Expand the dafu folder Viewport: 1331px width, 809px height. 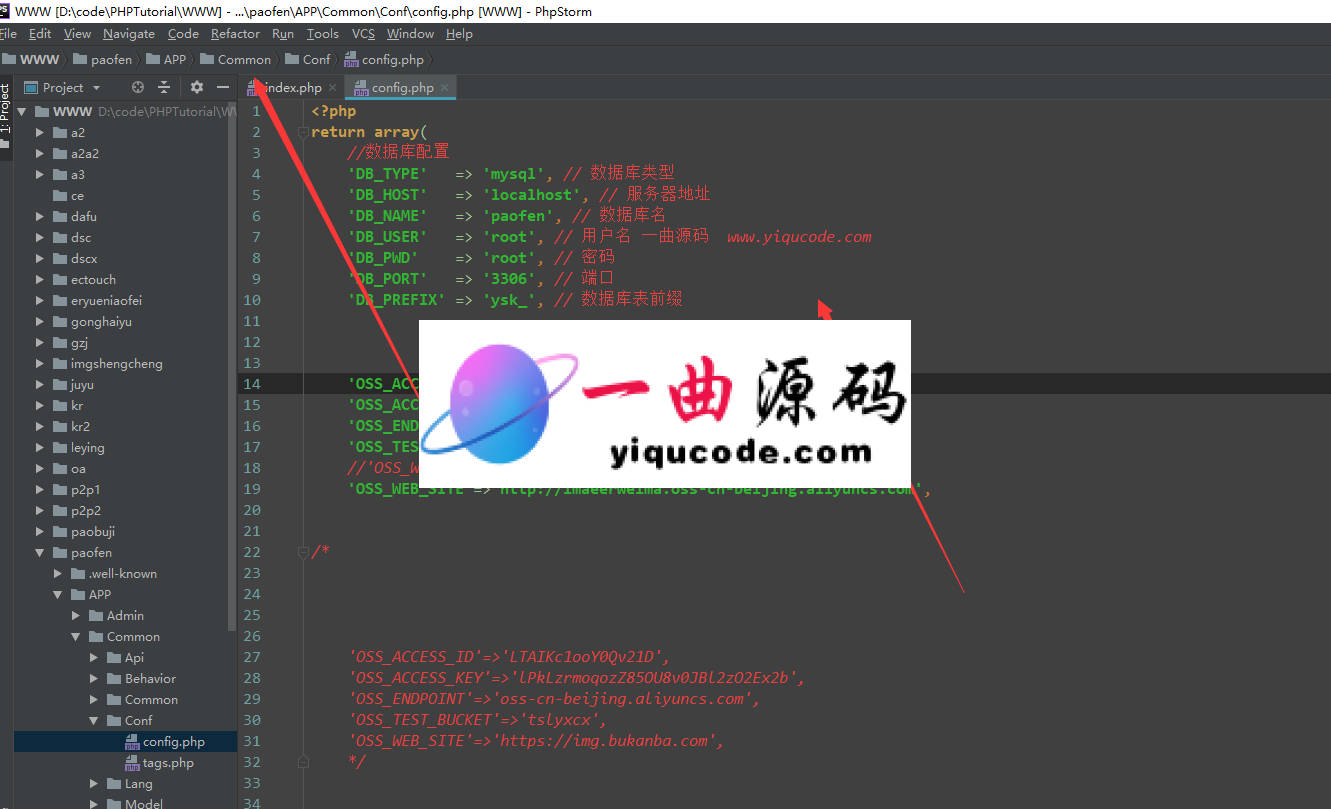(x=40, y=217)
